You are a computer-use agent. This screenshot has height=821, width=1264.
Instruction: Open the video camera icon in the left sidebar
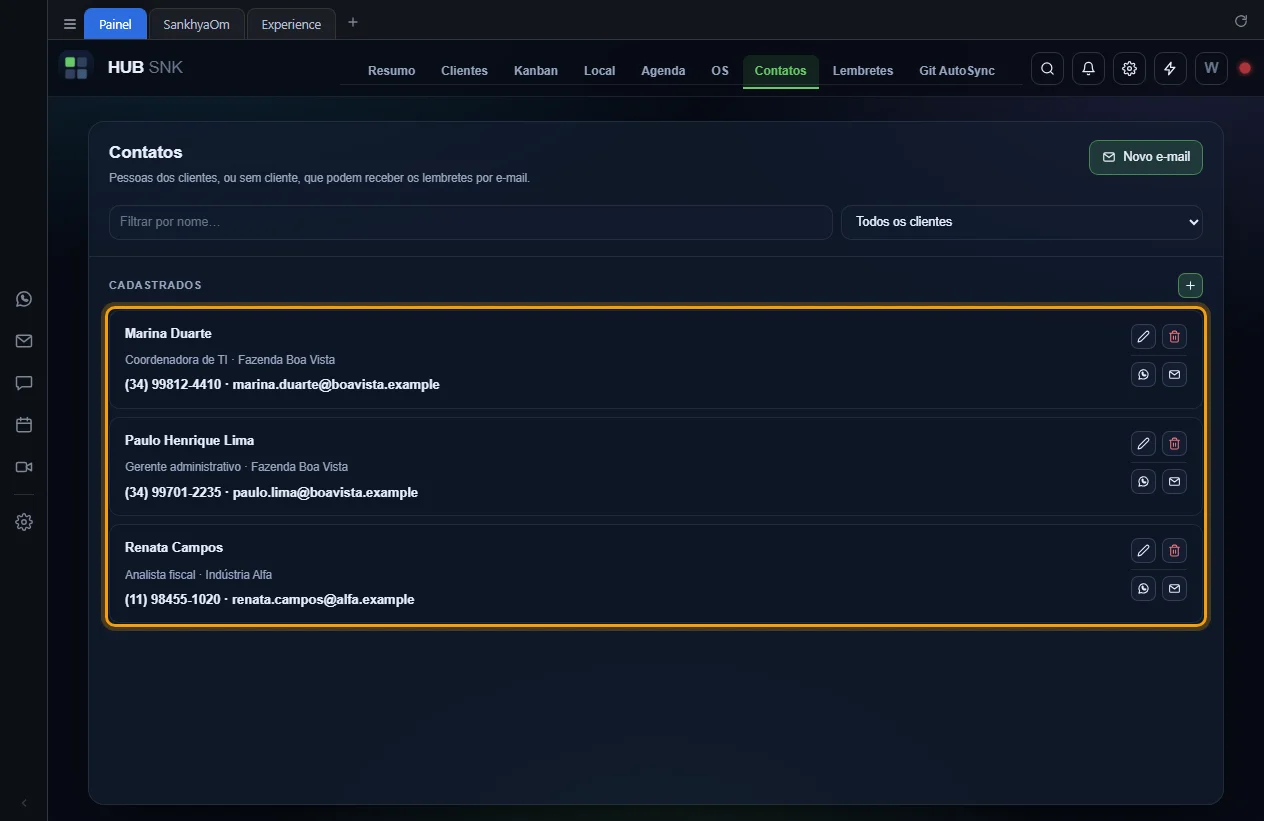point(24,467)
